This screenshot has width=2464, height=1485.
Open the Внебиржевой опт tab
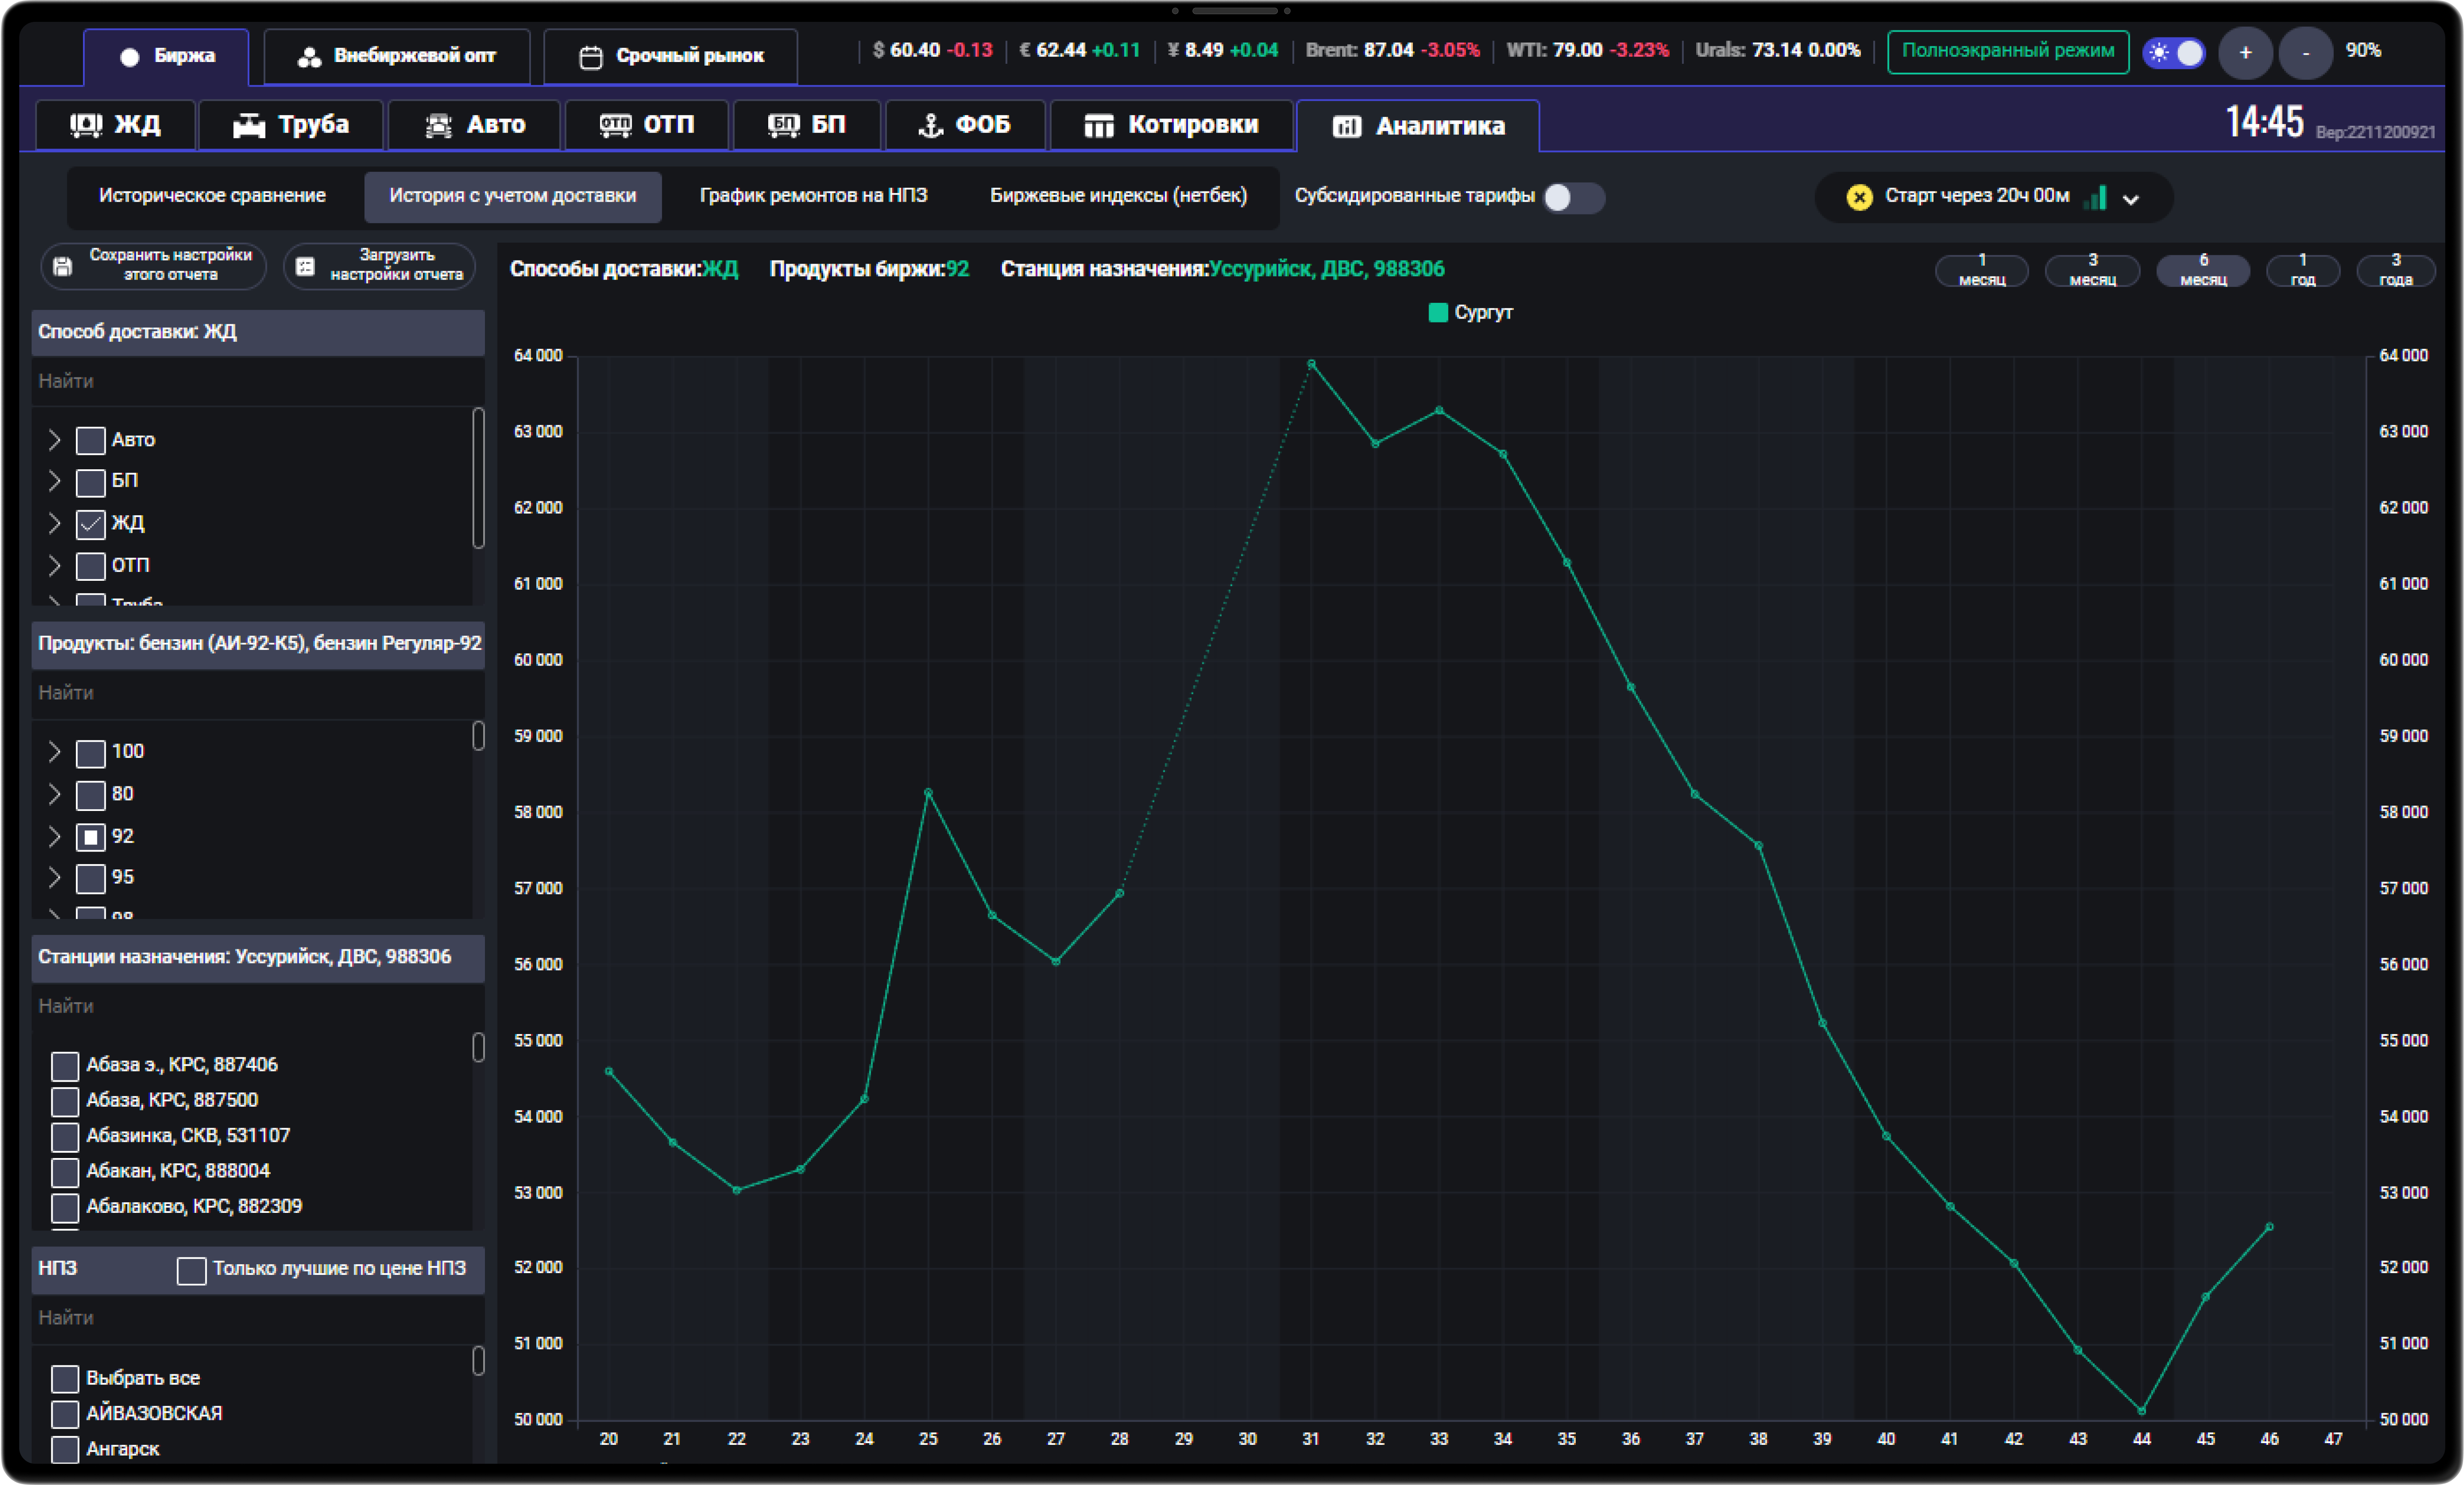[397, 57]
